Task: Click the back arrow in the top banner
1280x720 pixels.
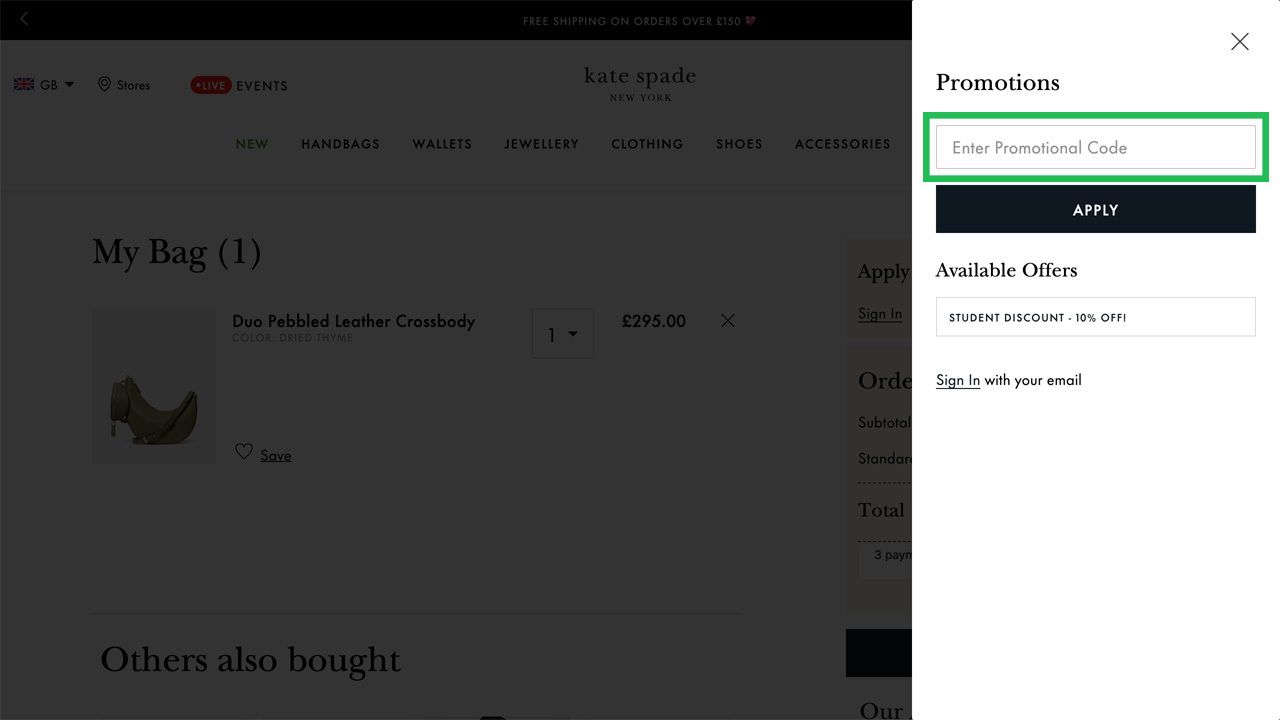Action: coord(24,19)
